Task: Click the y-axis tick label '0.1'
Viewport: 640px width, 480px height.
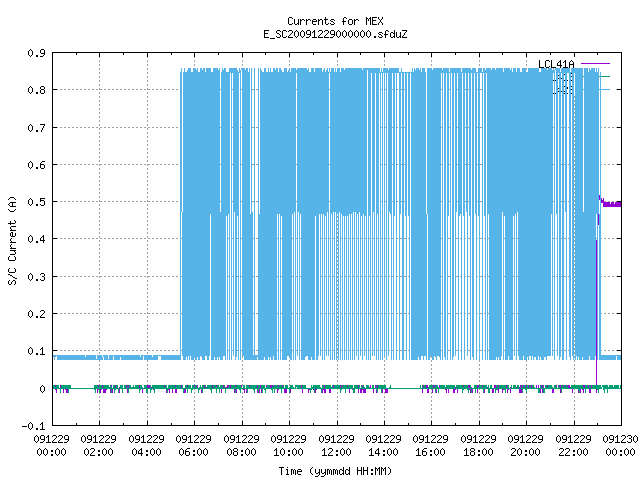Action: (36, 351)
